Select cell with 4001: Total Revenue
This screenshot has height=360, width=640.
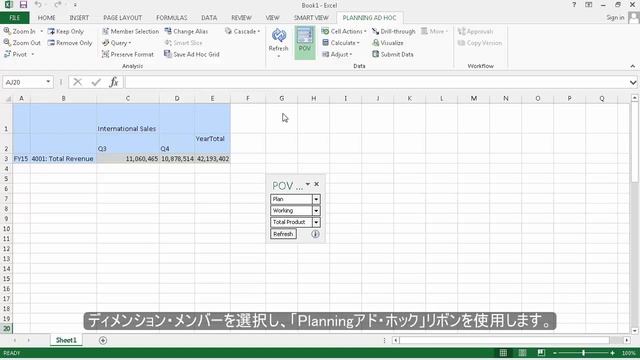pos(63,158)
